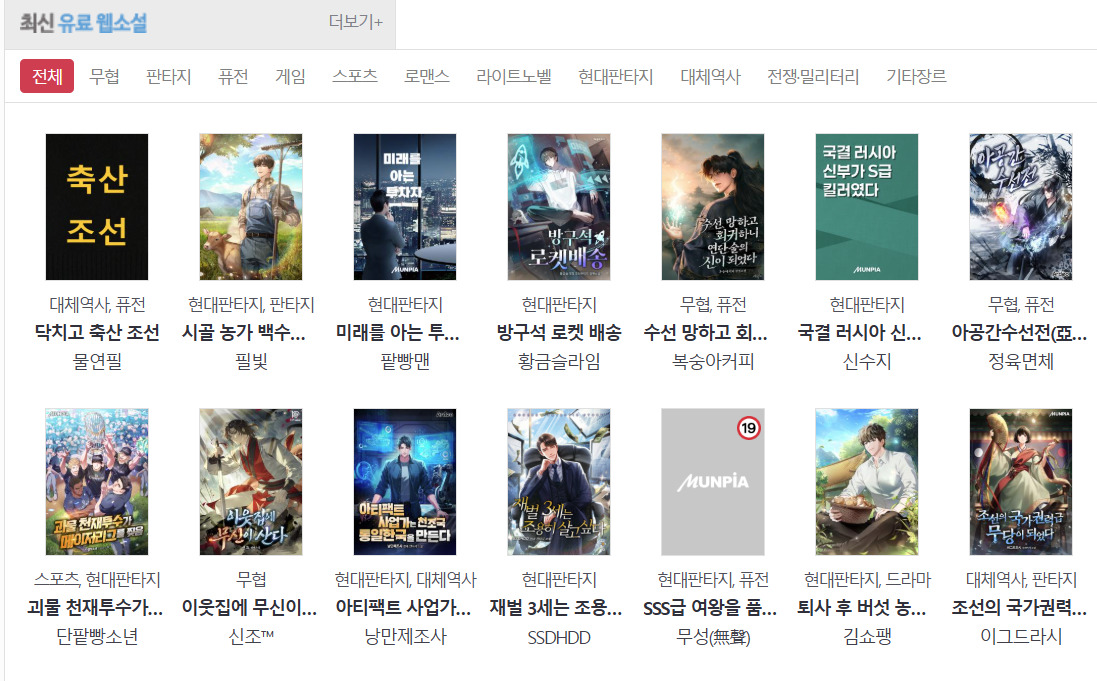Click author name 황금슬라임

coord(559,362)
